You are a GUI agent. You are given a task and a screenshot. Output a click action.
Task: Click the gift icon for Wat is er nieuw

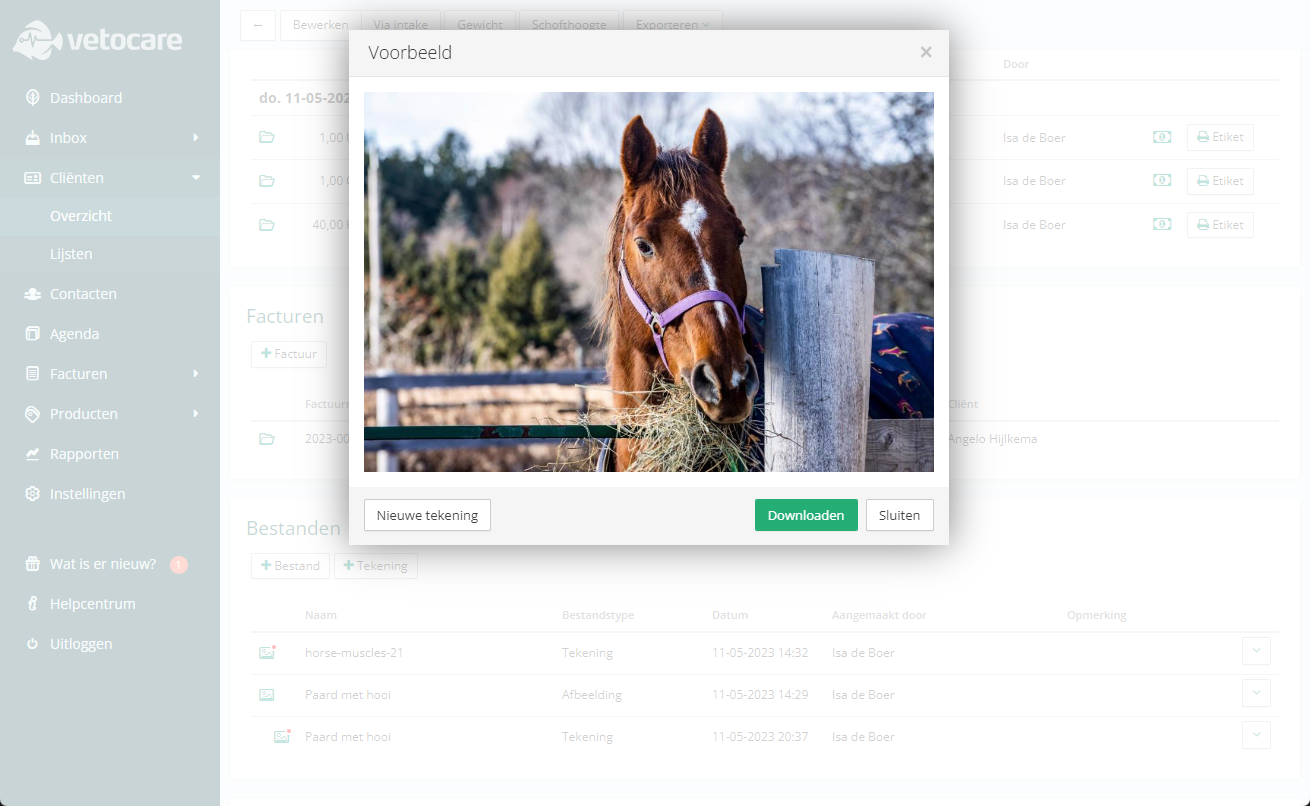[x=32, y=564]
